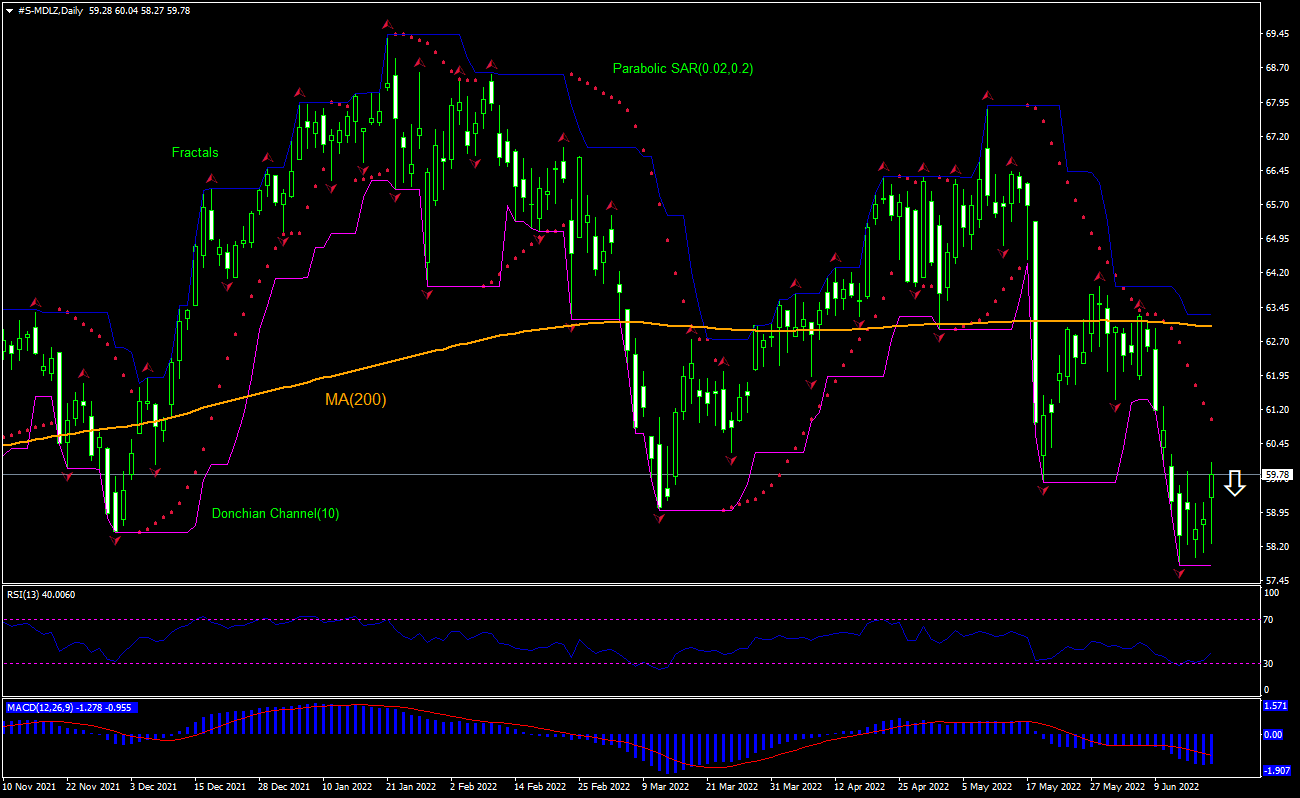
Task: Click the 69.45 price scale value
Action: (1277, 32)
